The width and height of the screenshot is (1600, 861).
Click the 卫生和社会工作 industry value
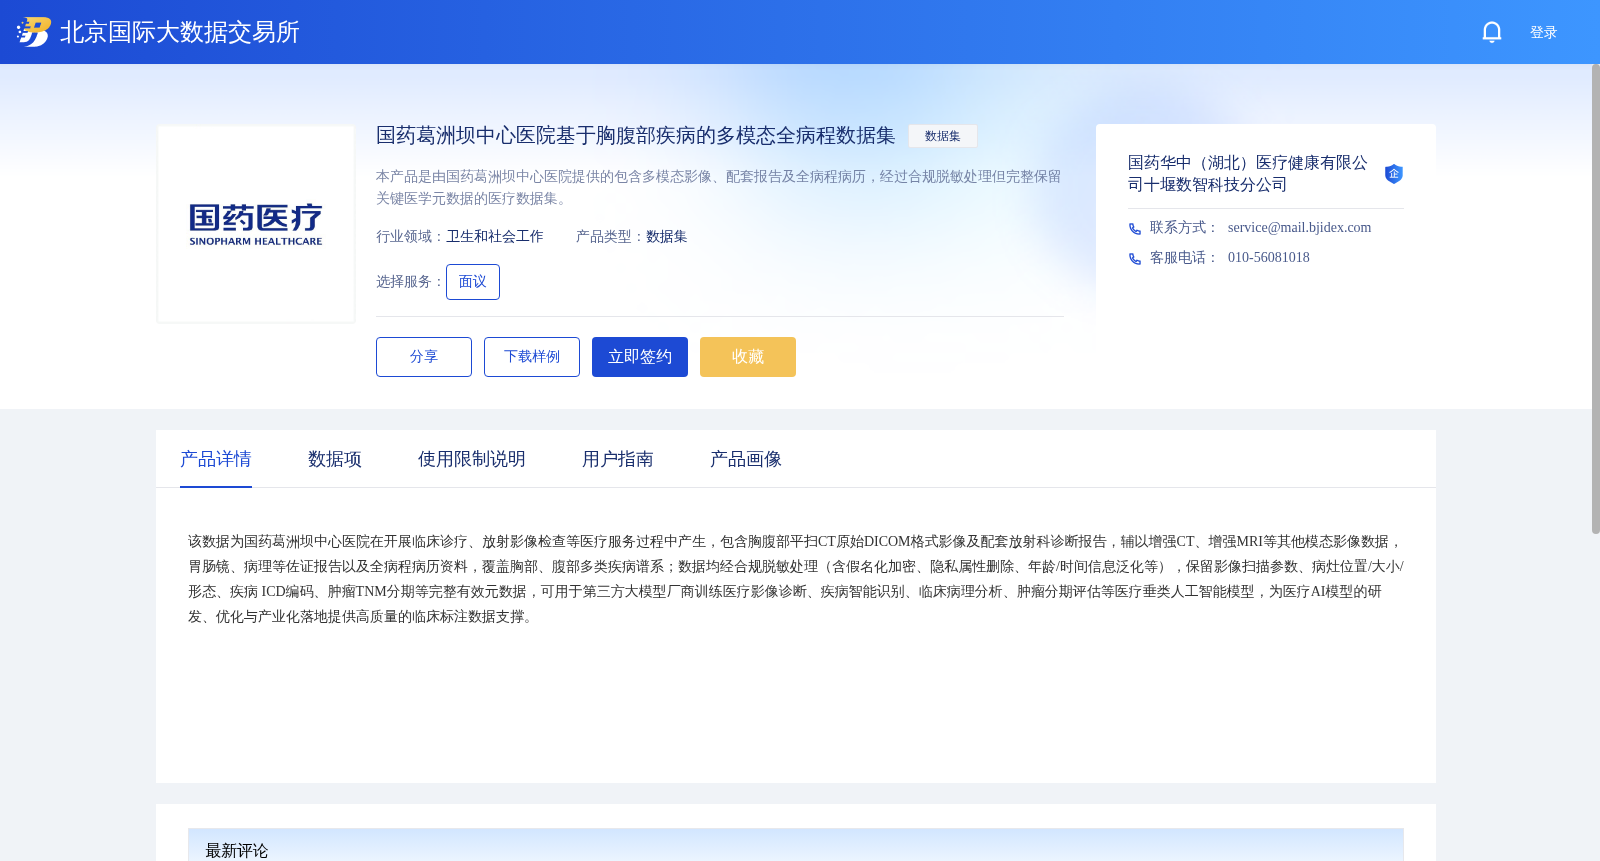pyautogui.click(x=495, y=237)
